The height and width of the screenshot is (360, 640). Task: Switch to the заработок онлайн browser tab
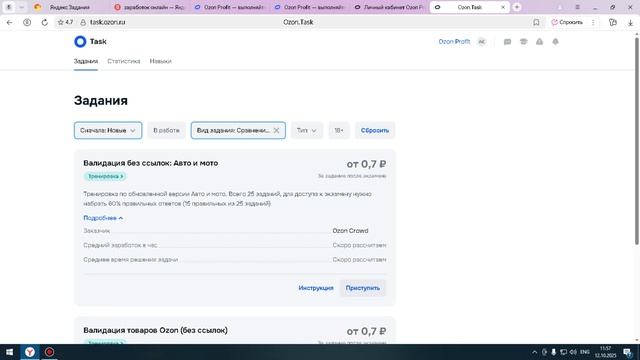click(x=149, y=7)
